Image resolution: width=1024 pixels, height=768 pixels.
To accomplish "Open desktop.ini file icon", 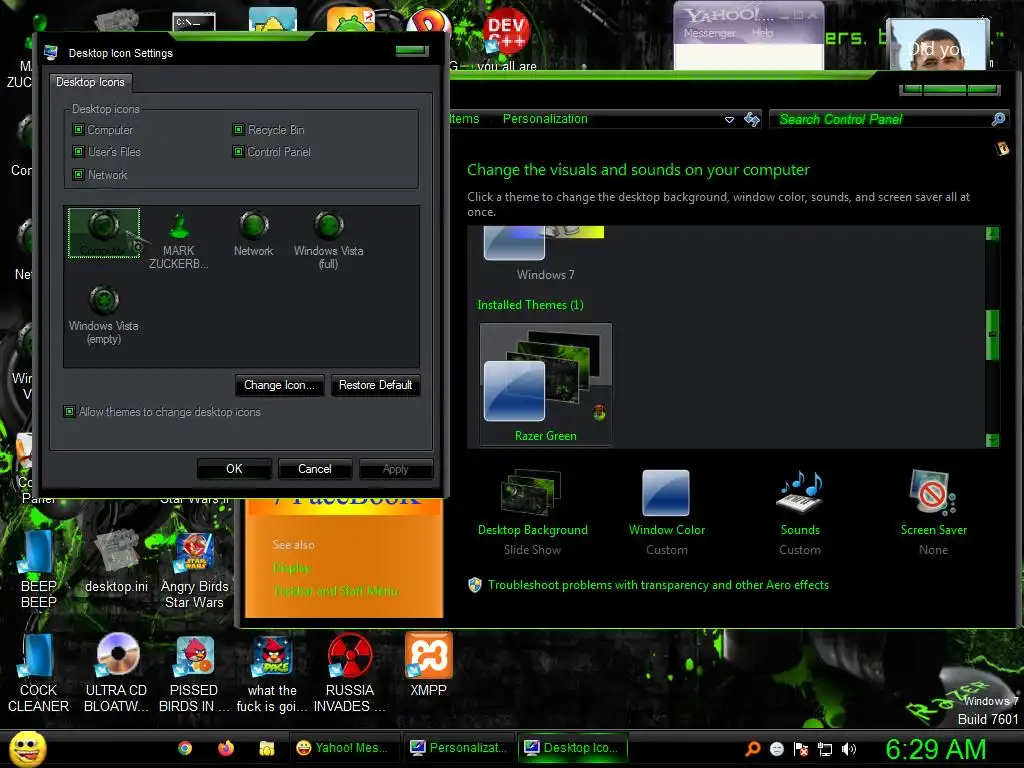I will [116, 563].
